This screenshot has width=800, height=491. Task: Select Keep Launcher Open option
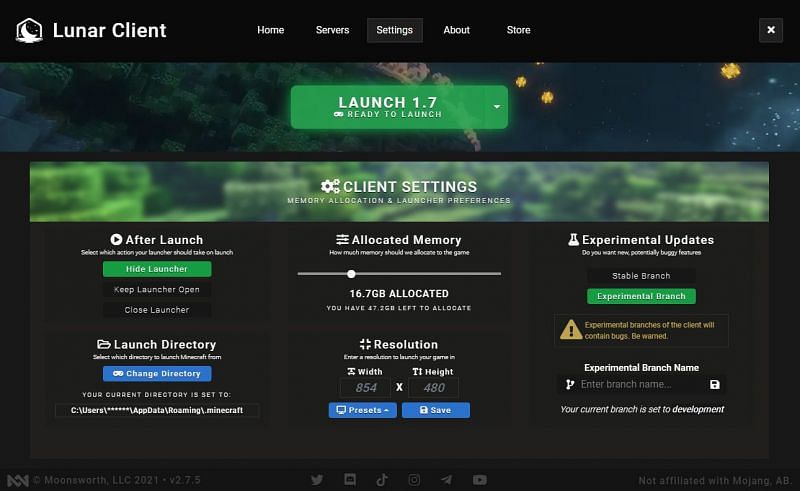tap(157, 289)
